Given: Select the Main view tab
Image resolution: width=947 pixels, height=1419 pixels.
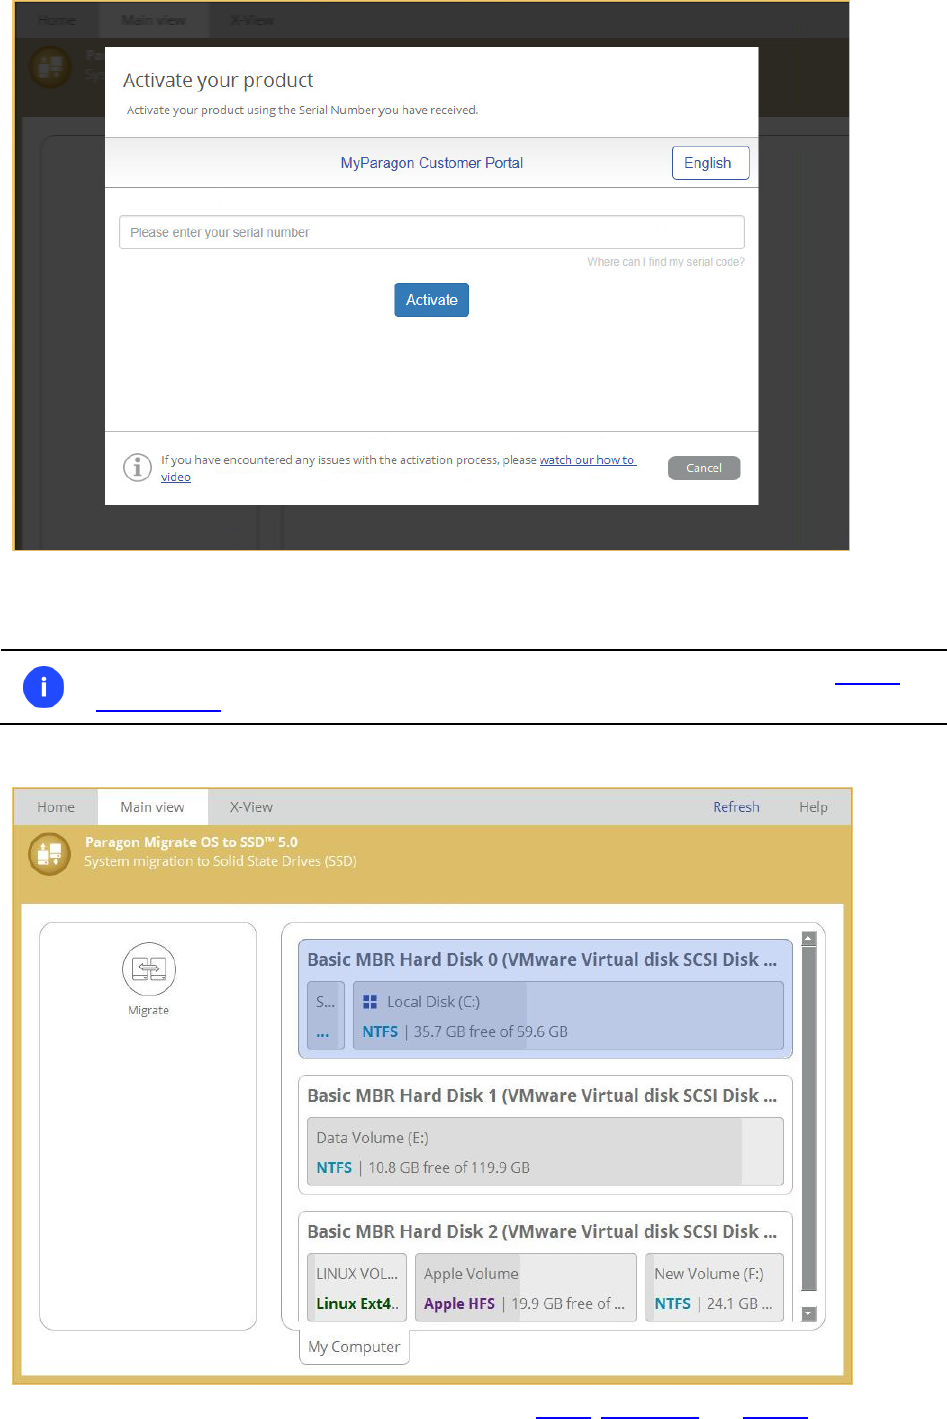Looking at the screenshot, I should (x=152, y=807).
